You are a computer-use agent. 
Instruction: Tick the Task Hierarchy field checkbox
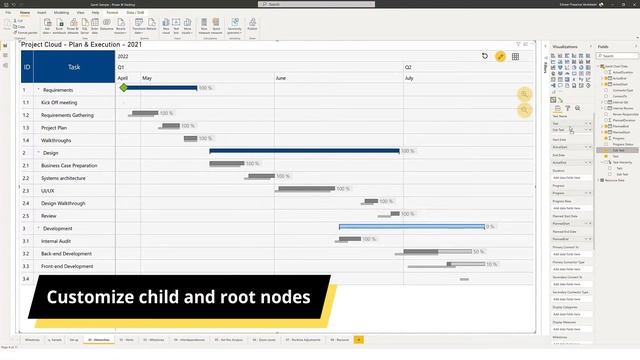tap(606, 162)
